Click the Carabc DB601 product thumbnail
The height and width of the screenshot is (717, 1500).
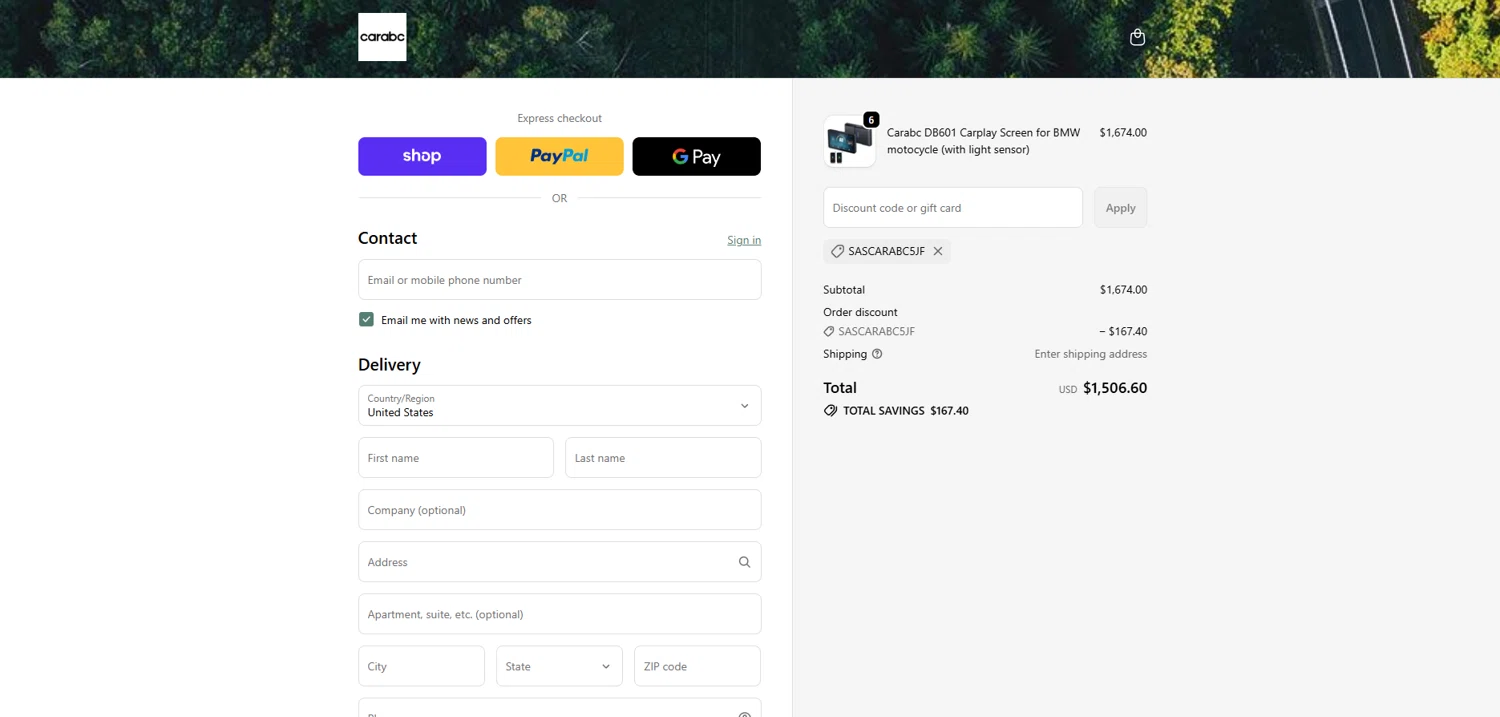[x=849, y=141]
